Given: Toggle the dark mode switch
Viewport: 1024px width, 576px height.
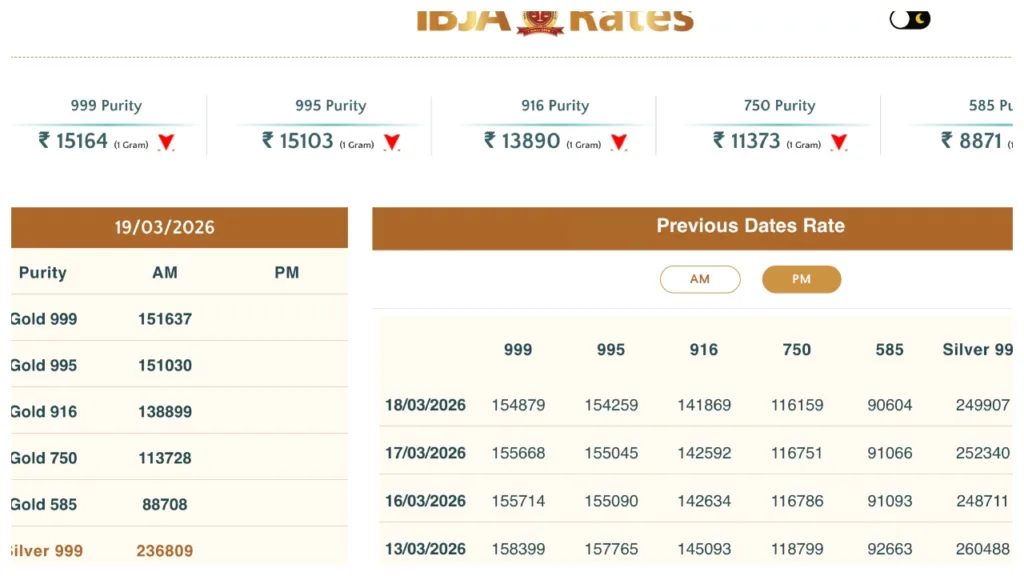Looking at the screenshot, I should 909,19.
